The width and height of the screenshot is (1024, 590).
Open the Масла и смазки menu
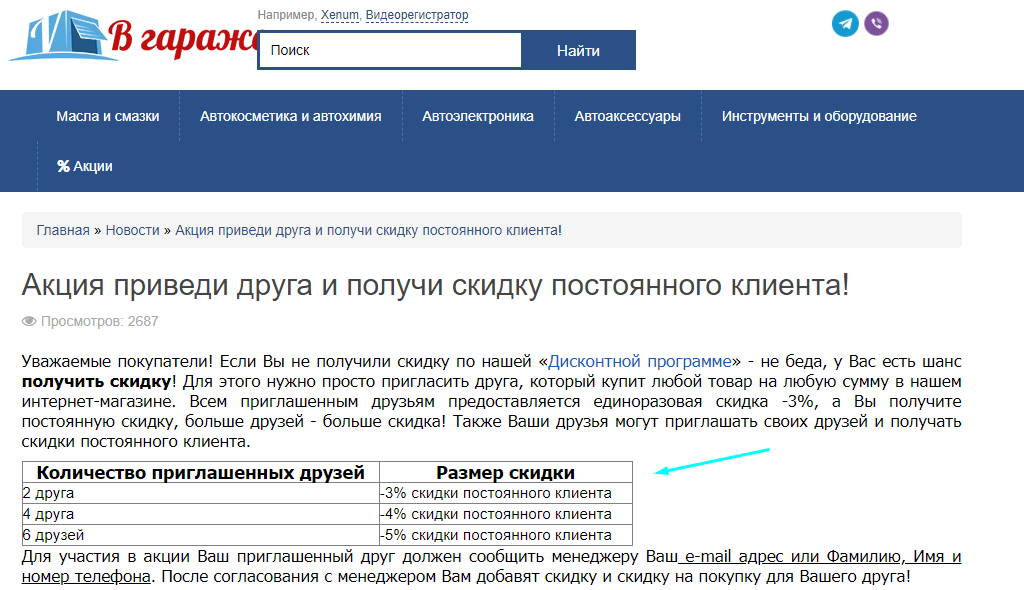[106, 115]
